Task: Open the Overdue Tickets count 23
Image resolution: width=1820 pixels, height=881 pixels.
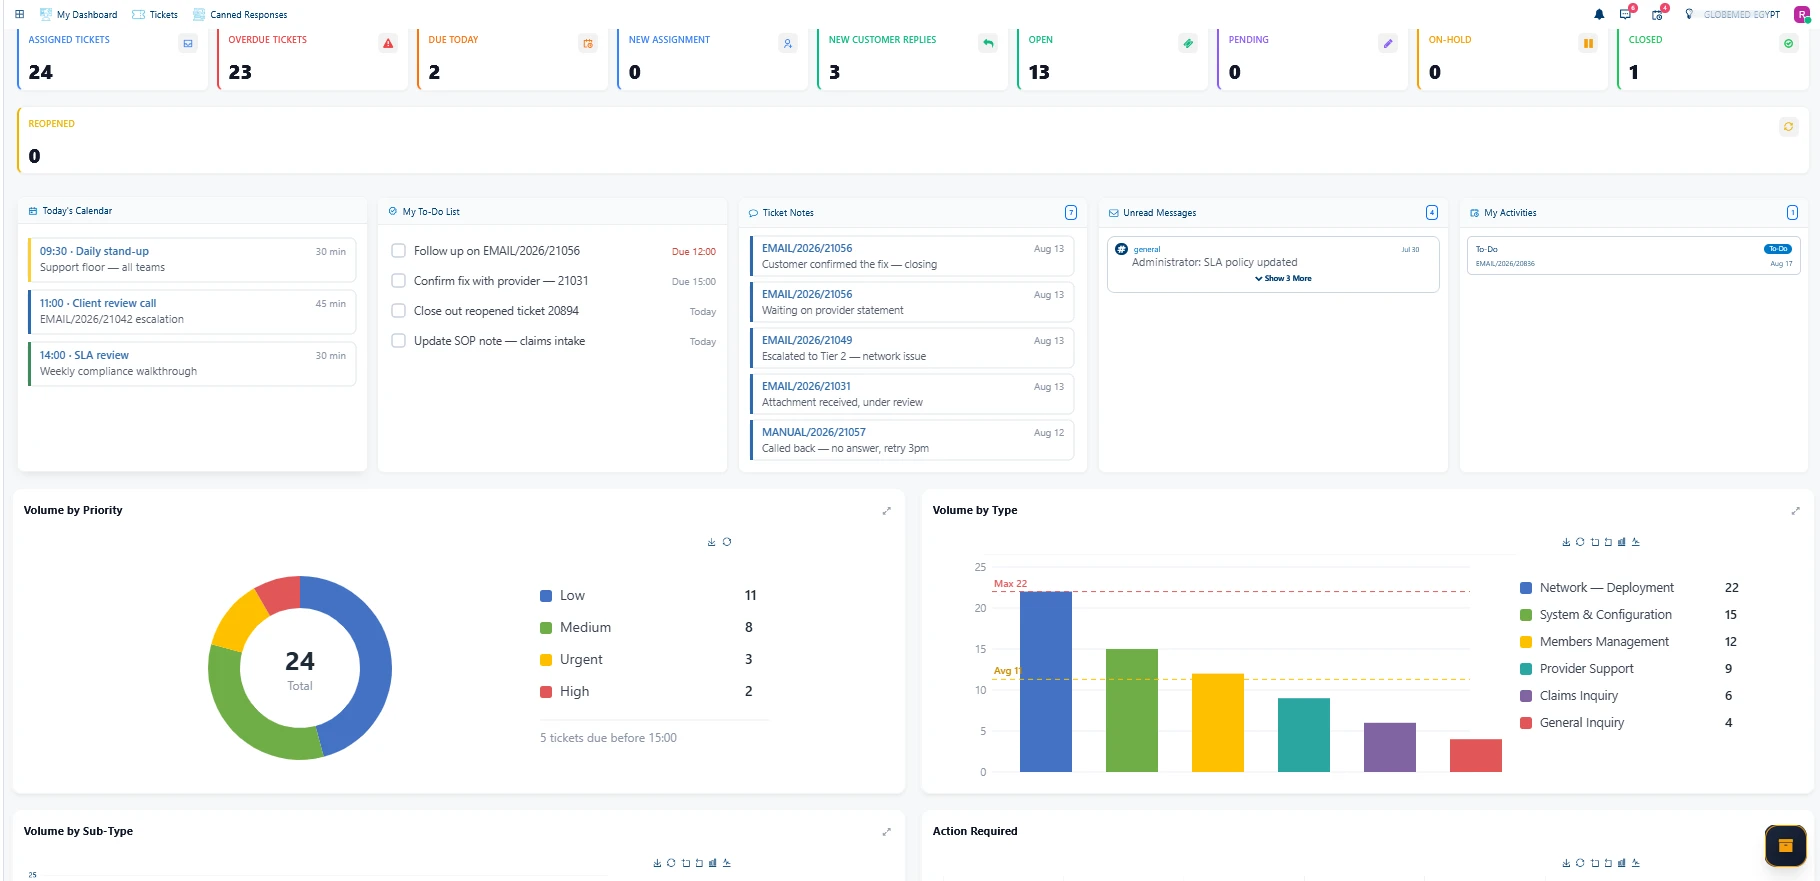Action: [x=240, y=72]
